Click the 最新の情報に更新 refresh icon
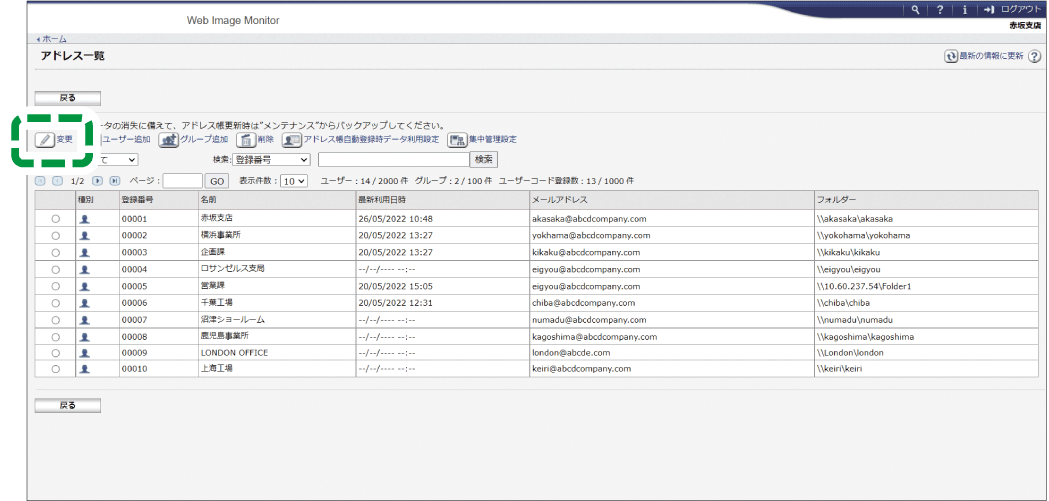 951,57
